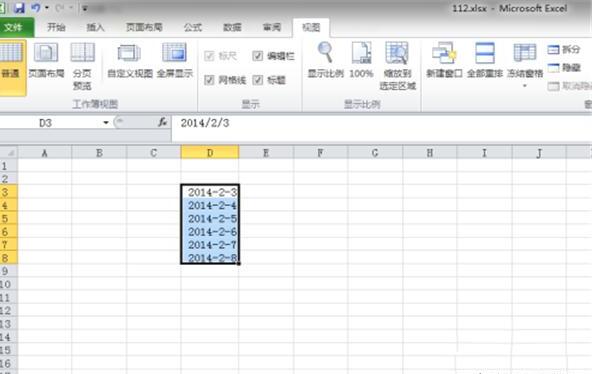Click cell containing 2014-2-8
The height and width of the screenshot is (374, 592).
click(x=210, y=257)
